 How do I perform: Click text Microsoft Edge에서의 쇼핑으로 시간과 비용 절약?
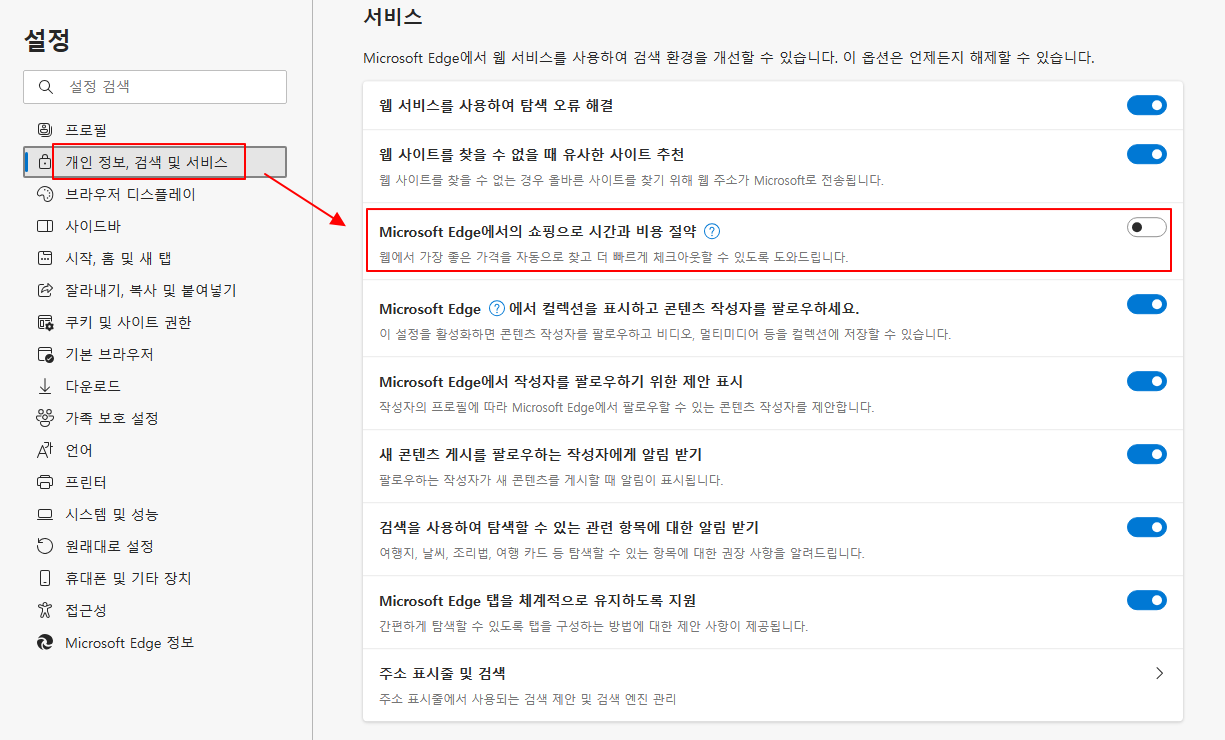click(538, 231)
